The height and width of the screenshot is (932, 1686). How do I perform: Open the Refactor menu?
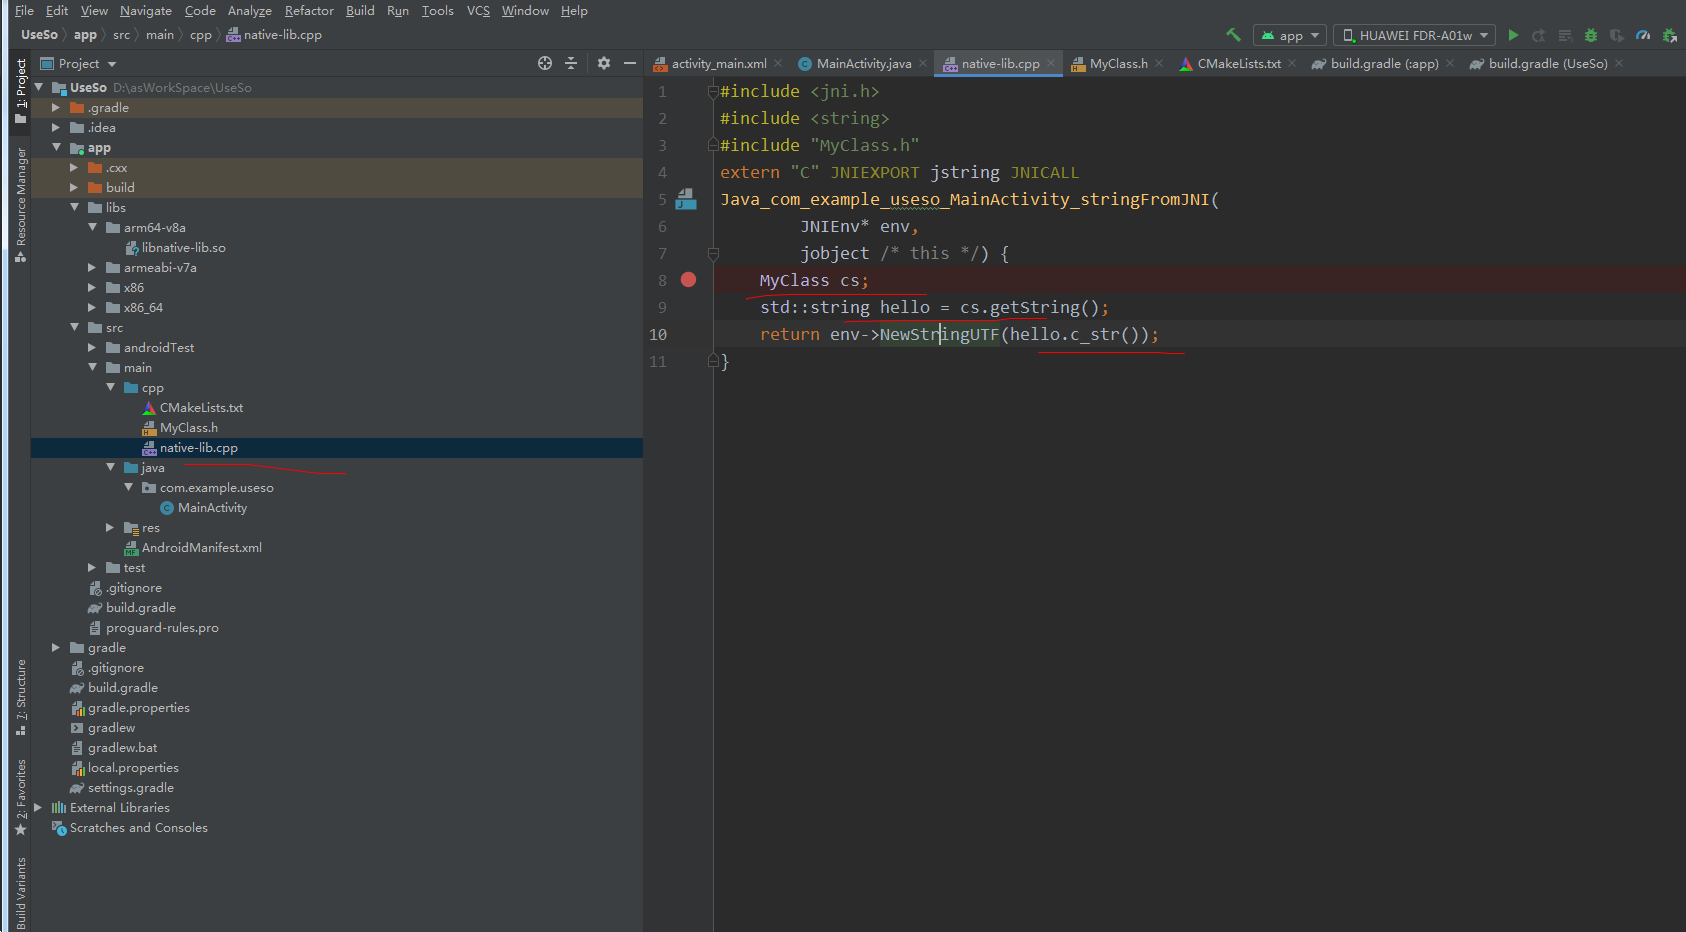click(308, 10)
